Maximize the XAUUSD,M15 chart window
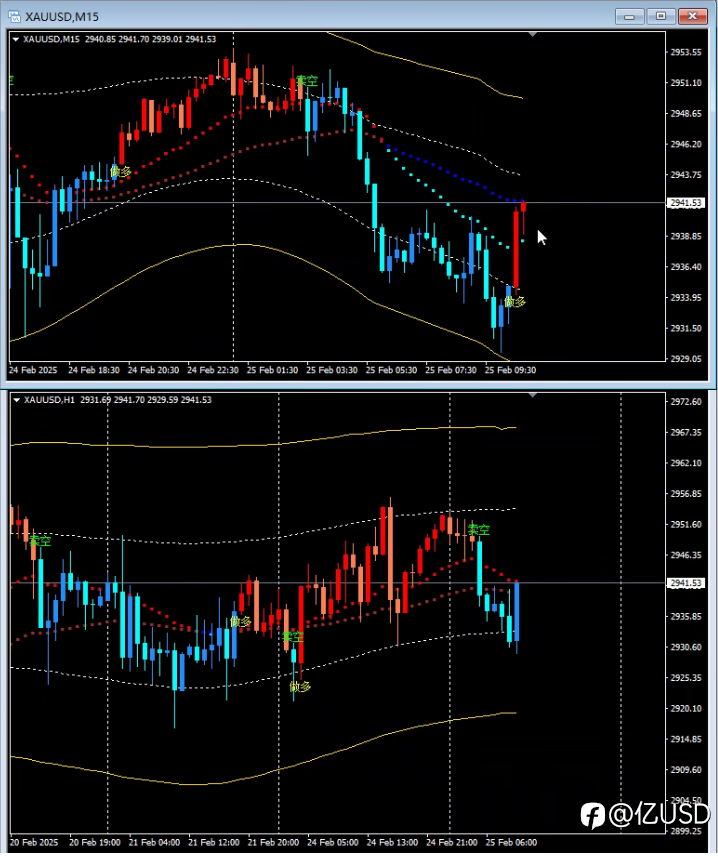The image size is (718, 859). click(661, 16)
